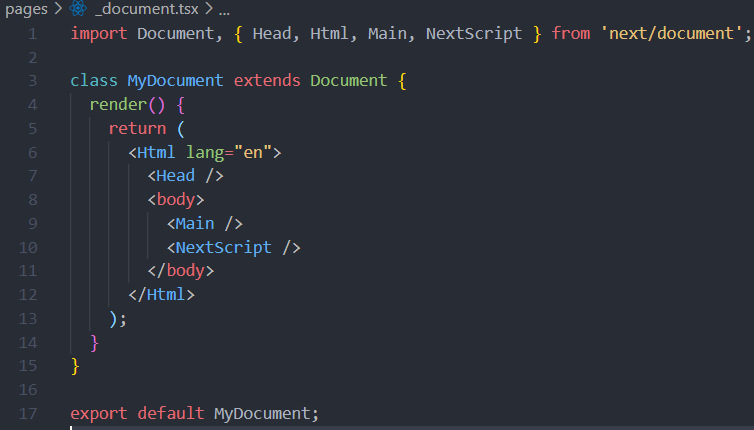This screenshot has width=754, height=430.
Task: Click 'Main' in the import statement
Action: [x=387, y=34]
